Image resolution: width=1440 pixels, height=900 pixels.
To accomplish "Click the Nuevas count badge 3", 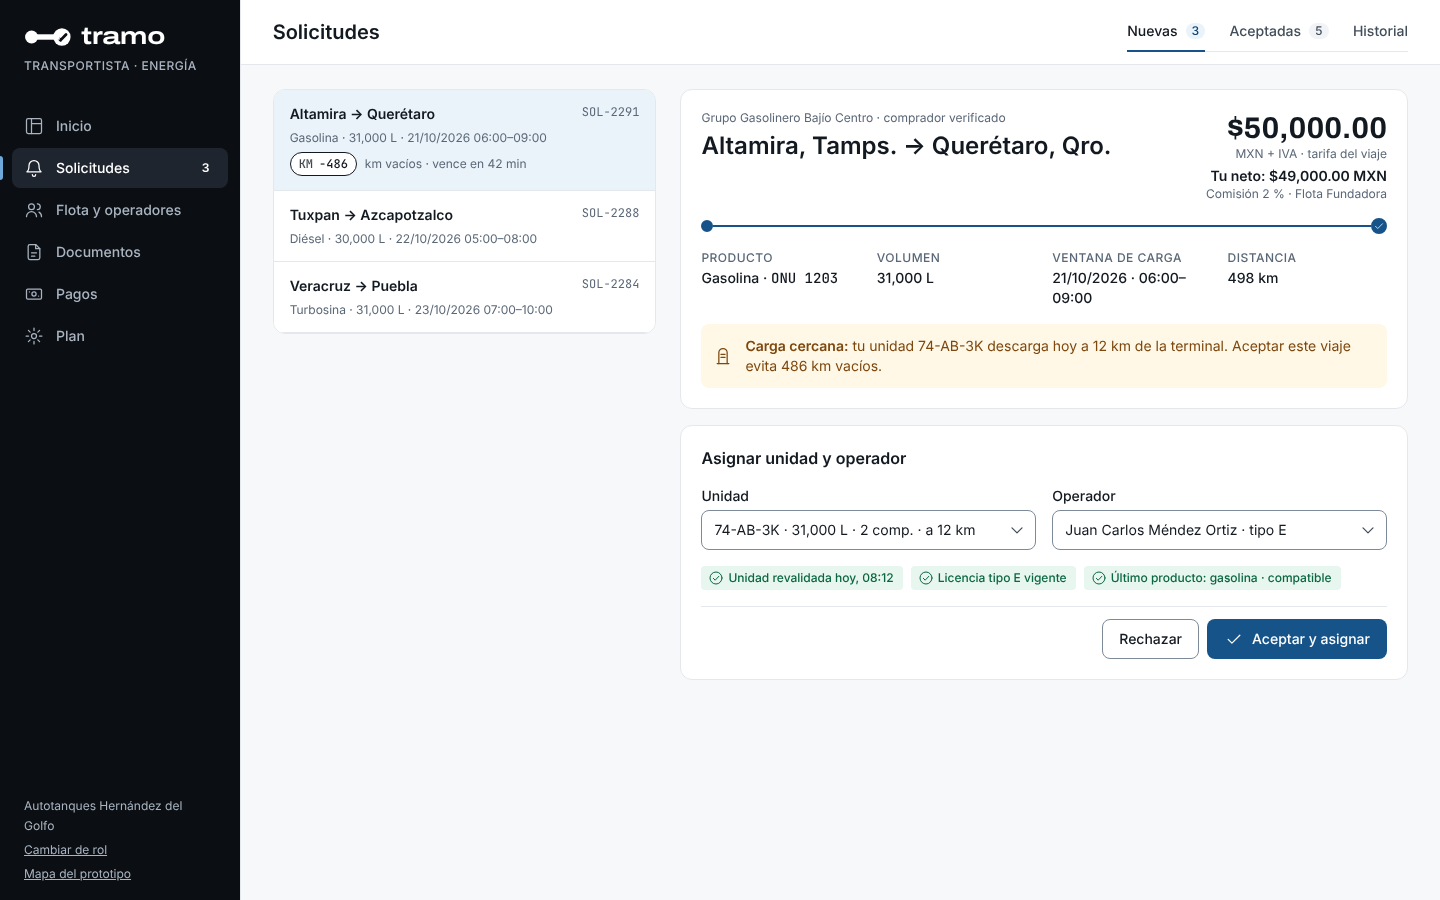I will (x=1195, y=31).
